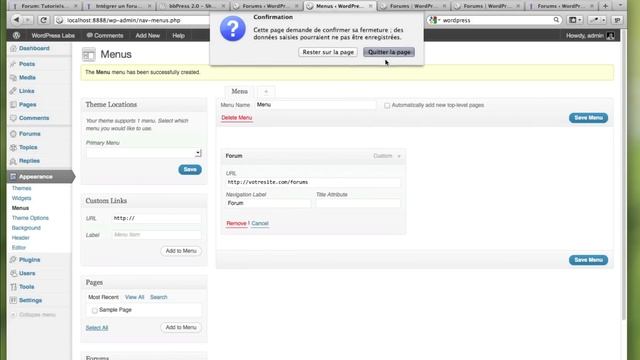Open the Primary Menu dropdown
The height and width of the screenshot is (360, 640).
[144, 153]
